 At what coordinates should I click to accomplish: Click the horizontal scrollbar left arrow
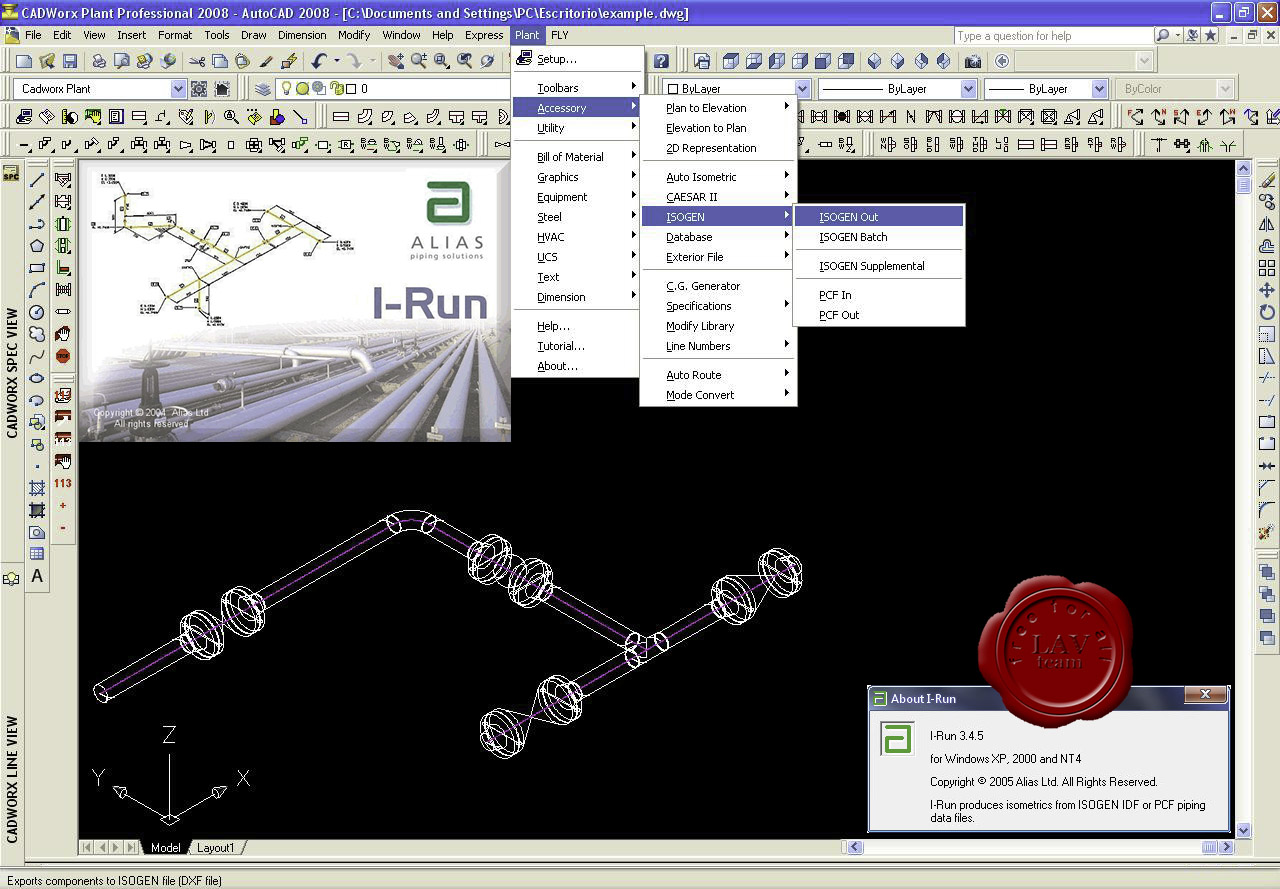855,847
